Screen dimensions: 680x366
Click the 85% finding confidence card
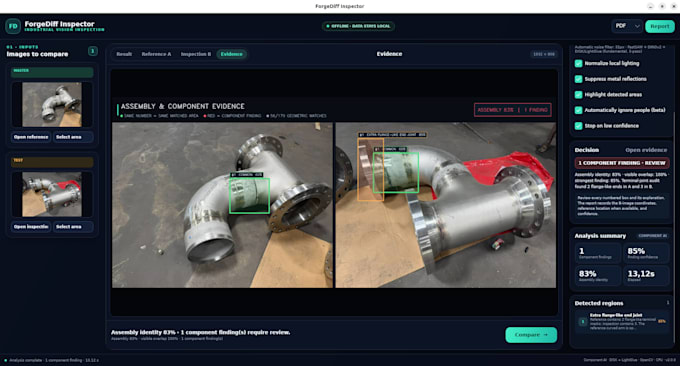point(646,253)
